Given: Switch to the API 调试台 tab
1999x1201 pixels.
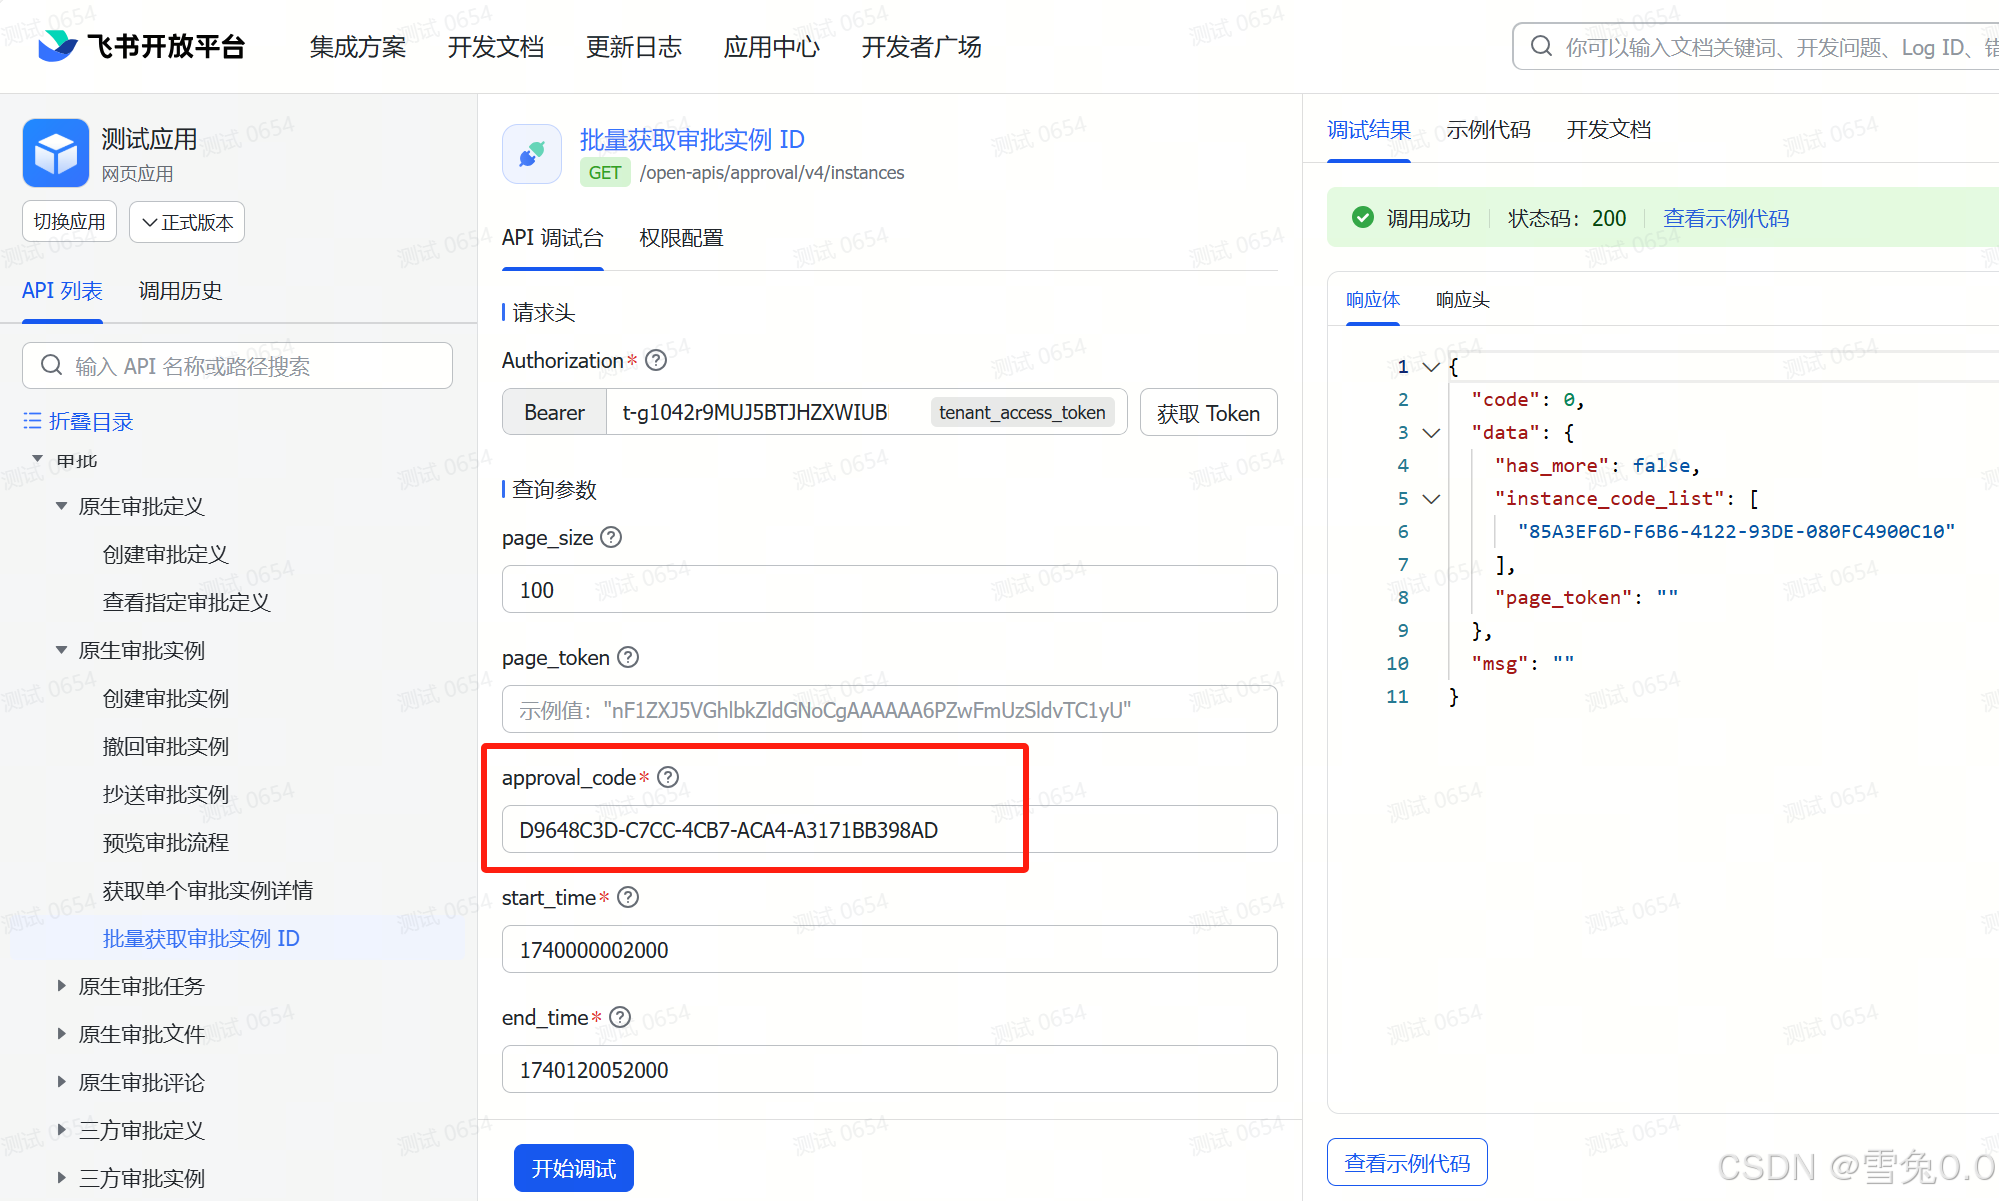Looking at the screenshot, I should [553, 238].
